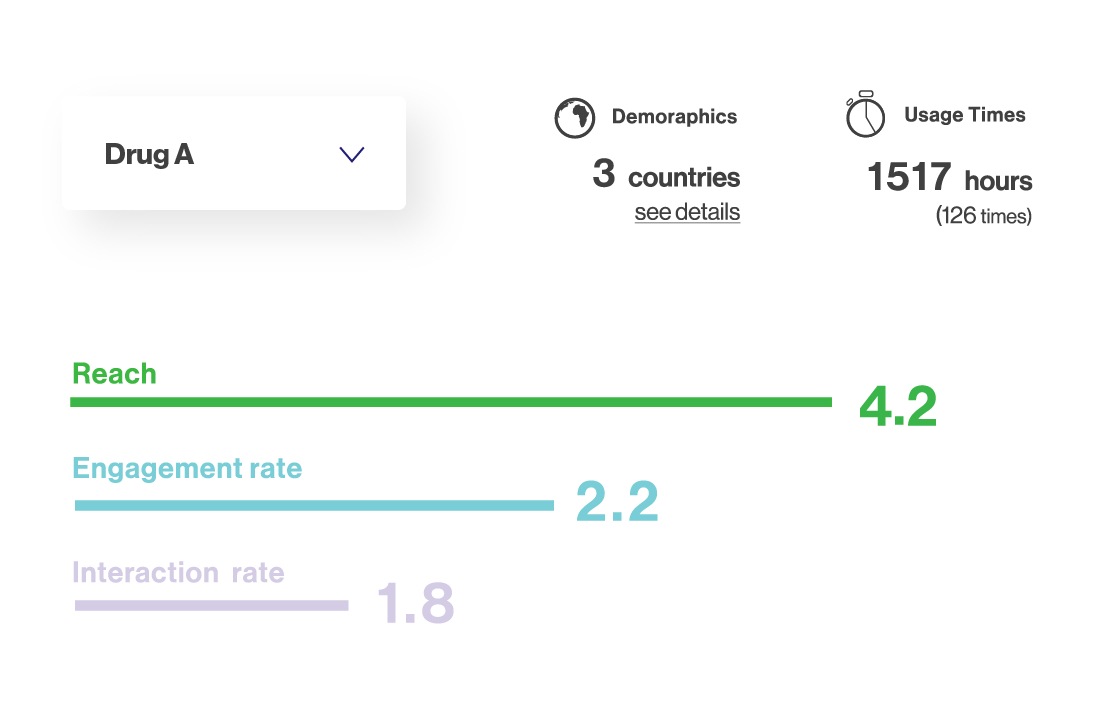Click the teal Engagement rate bar

click(x=314, y=505)
